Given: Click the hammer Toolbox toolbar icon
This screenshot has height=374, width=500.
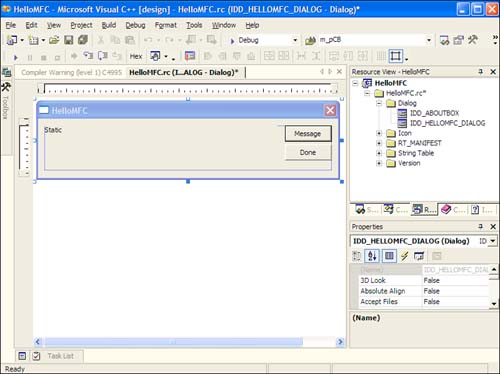Looking at the screenshot, I should (473, 40).
